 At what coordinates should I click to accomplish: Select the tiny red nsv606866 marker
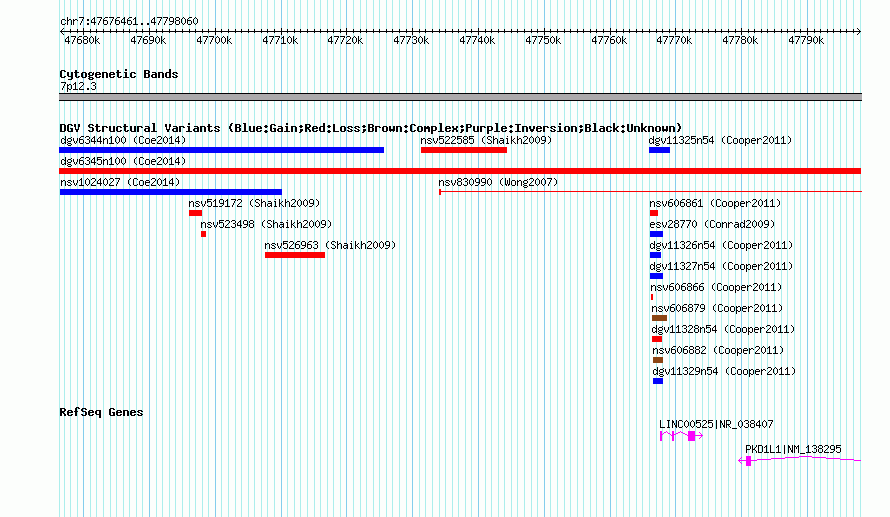pyautogui.click(x=652, y=297)
